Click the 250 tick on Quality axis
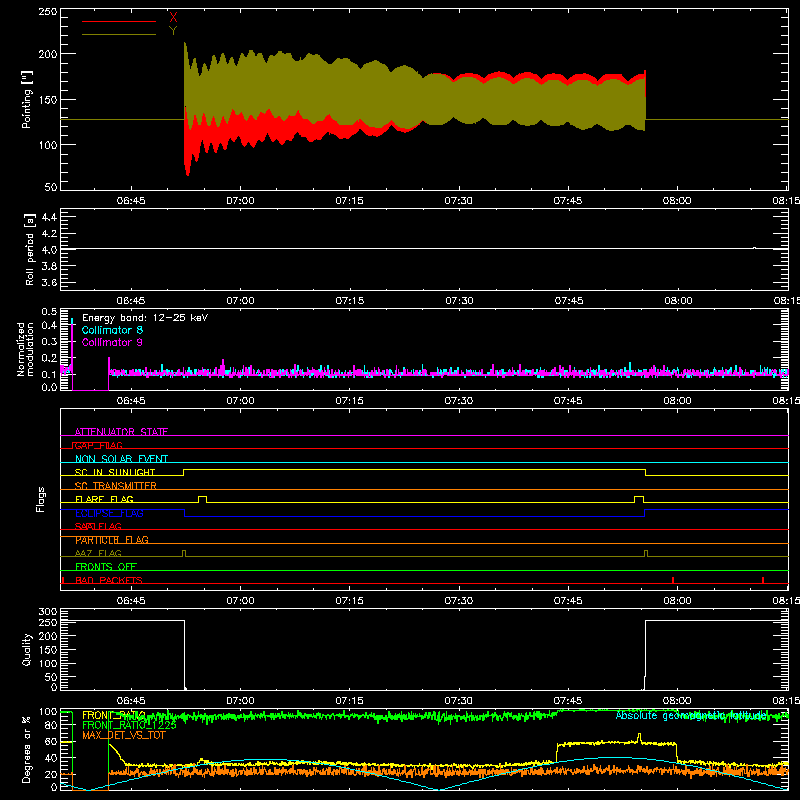The height and width of the screenshot is (800, 800). click(x=48, y=622)
